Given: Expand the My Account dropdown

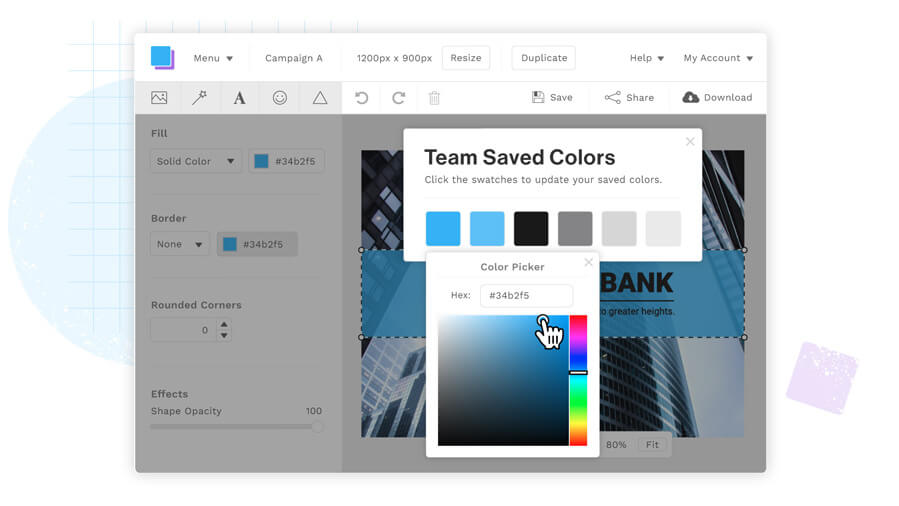Looking at the screenshot, I should [718, 58].
